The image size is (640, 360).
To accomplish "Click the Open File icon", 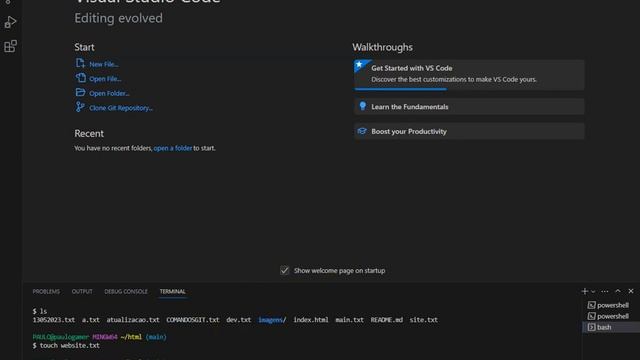I will click(x=80, y=78).
